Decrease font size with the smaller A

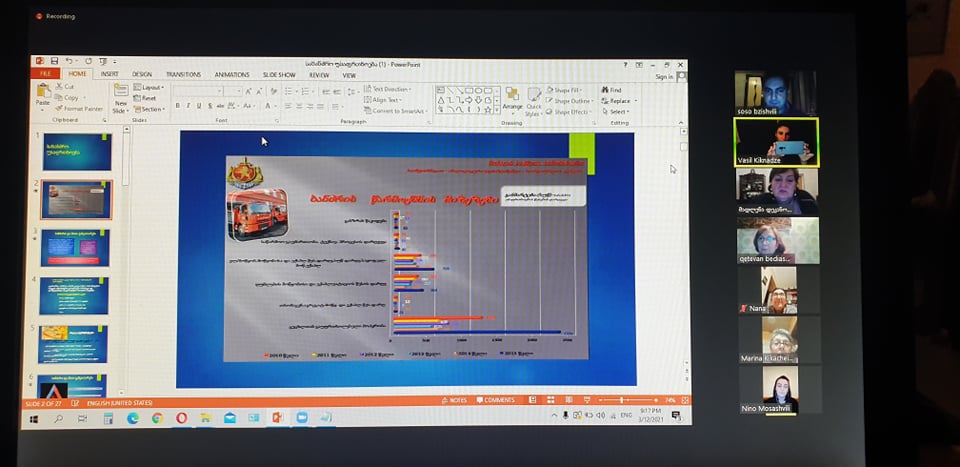(258, 91)
